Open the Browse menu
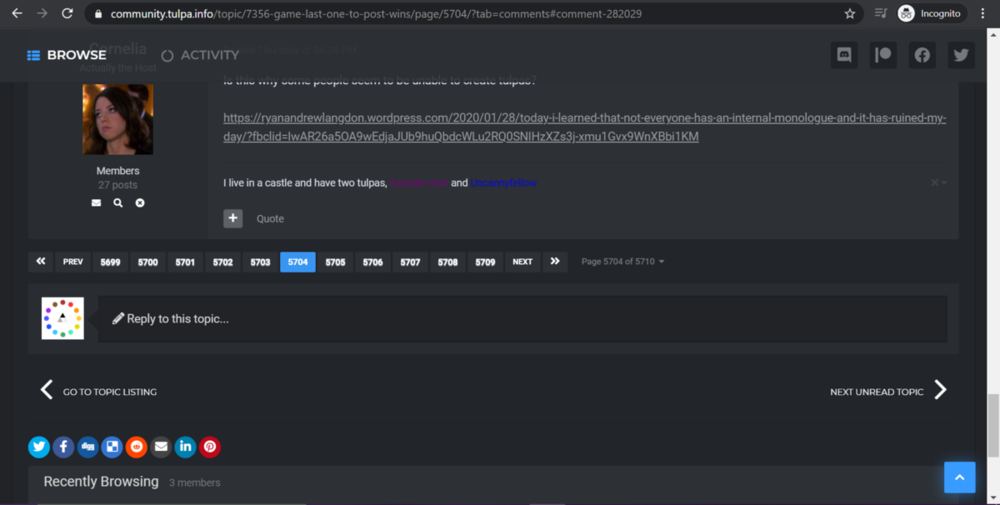 coord(66,55)
